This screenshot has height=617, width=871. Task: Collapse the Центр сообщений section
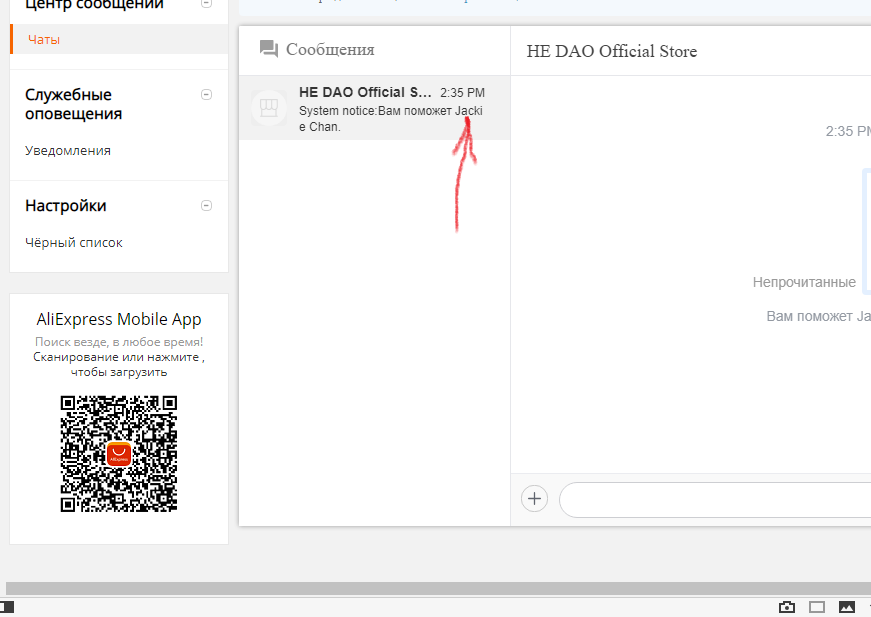pyautogui.click(x=206, y=3)
